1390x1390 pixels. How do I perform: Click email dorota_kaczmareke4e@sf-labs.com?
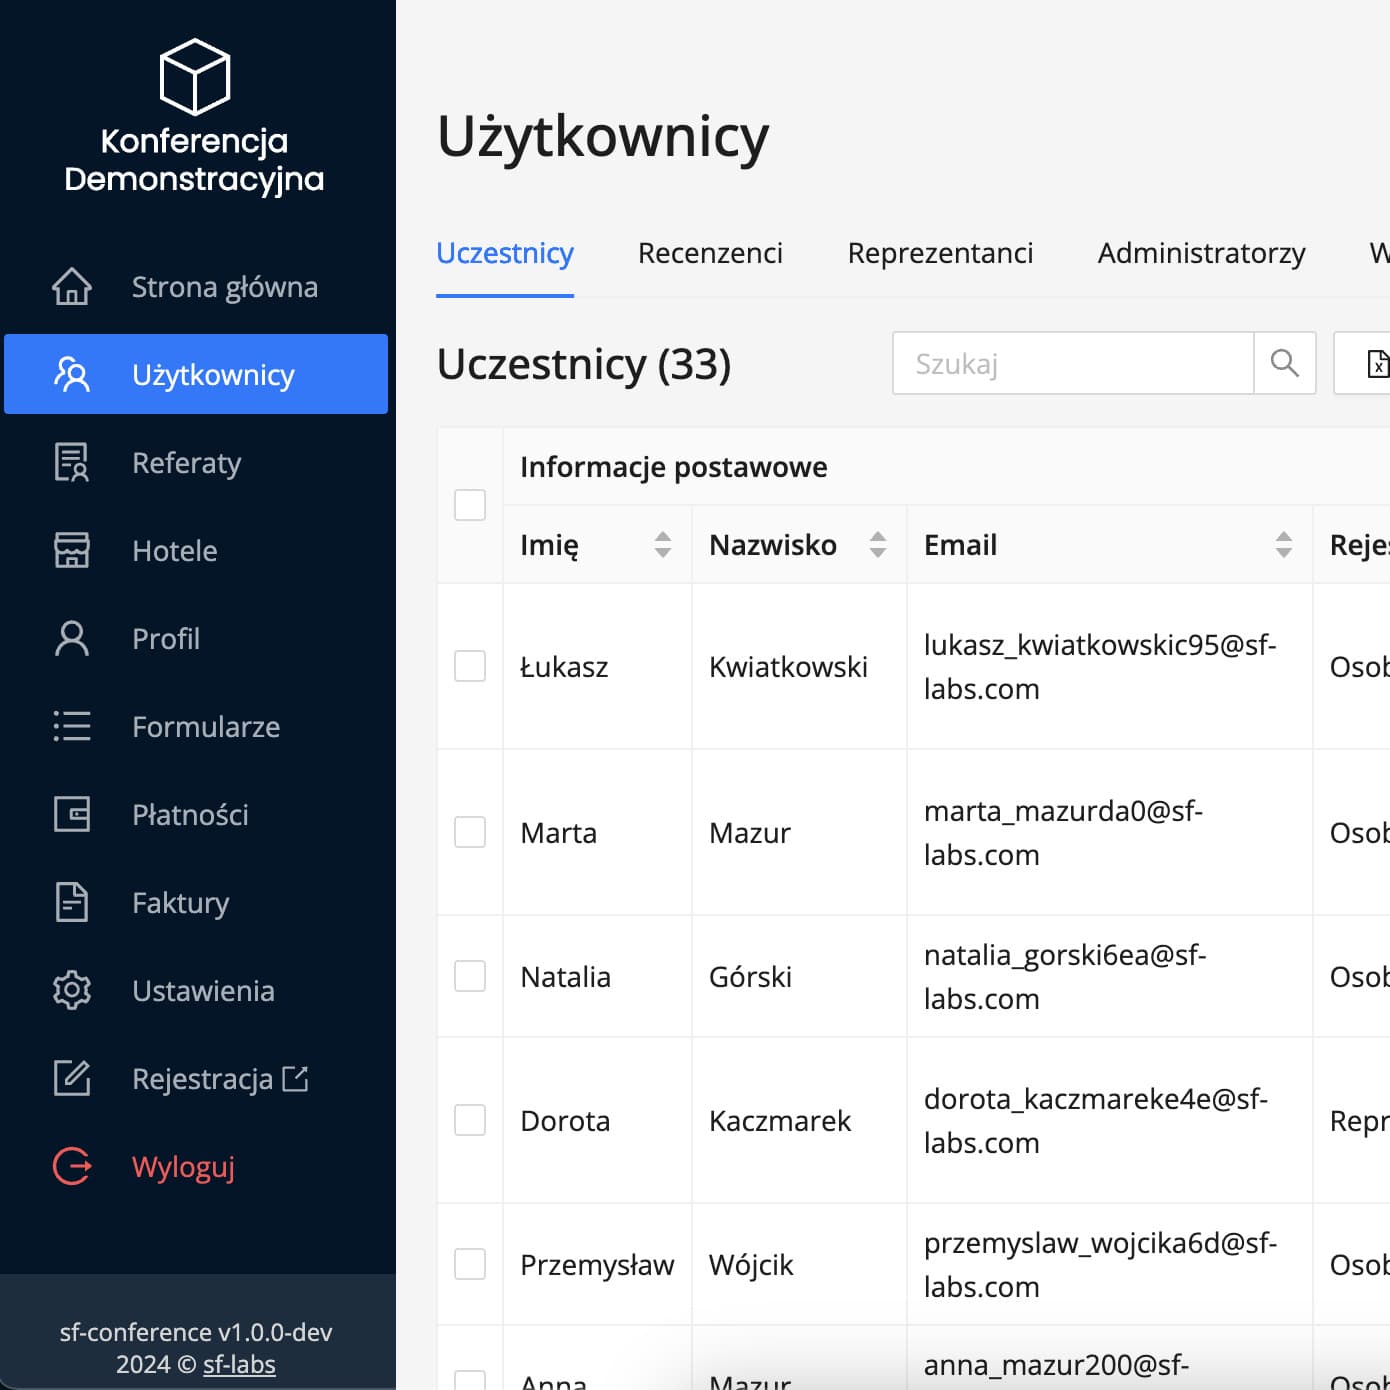1095,1120
